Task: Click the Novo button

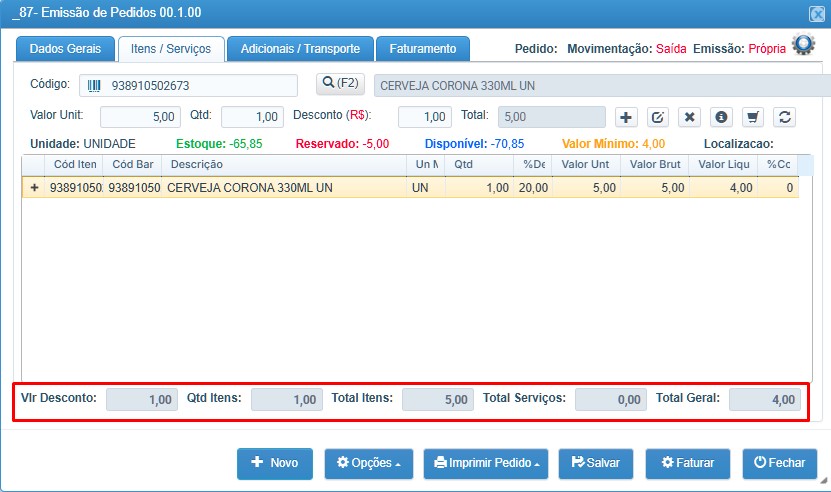Action: tap(275, 463)
